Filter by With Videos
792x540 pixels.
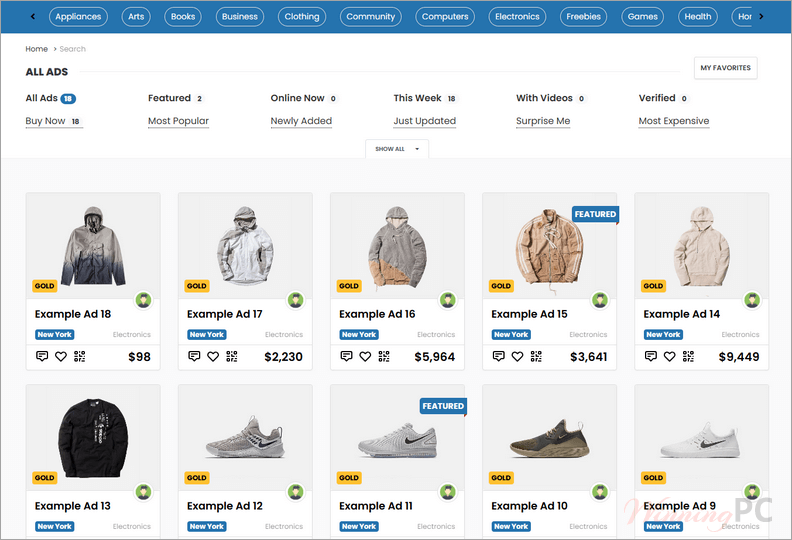[x=551, y=98]
